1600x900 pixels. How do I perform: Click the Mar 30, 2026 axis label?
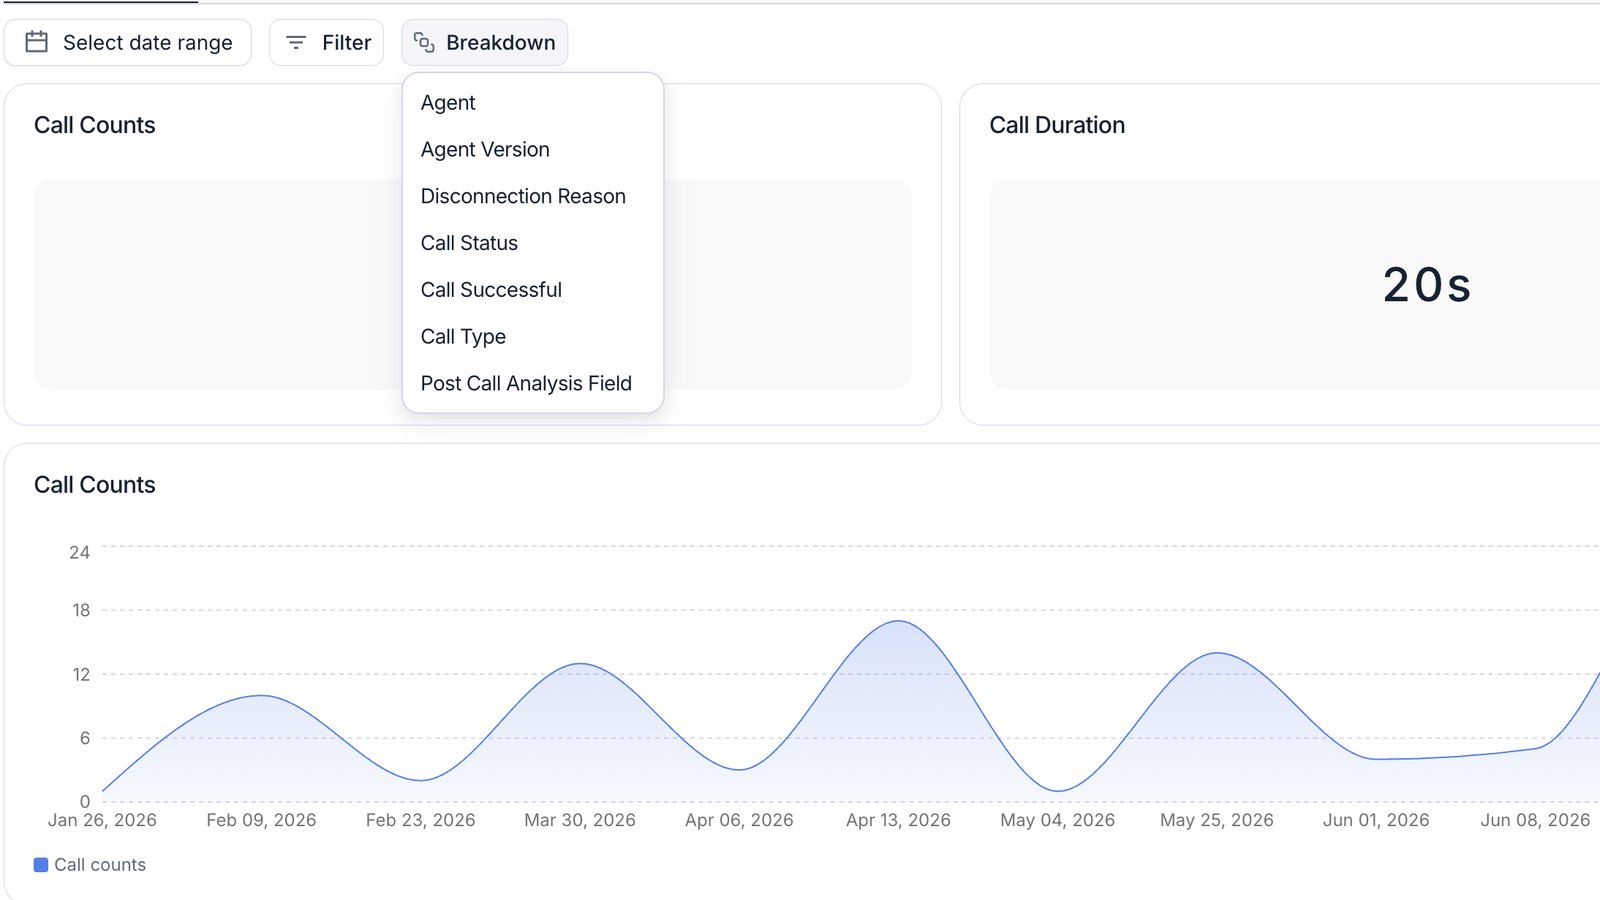point(580,820)
